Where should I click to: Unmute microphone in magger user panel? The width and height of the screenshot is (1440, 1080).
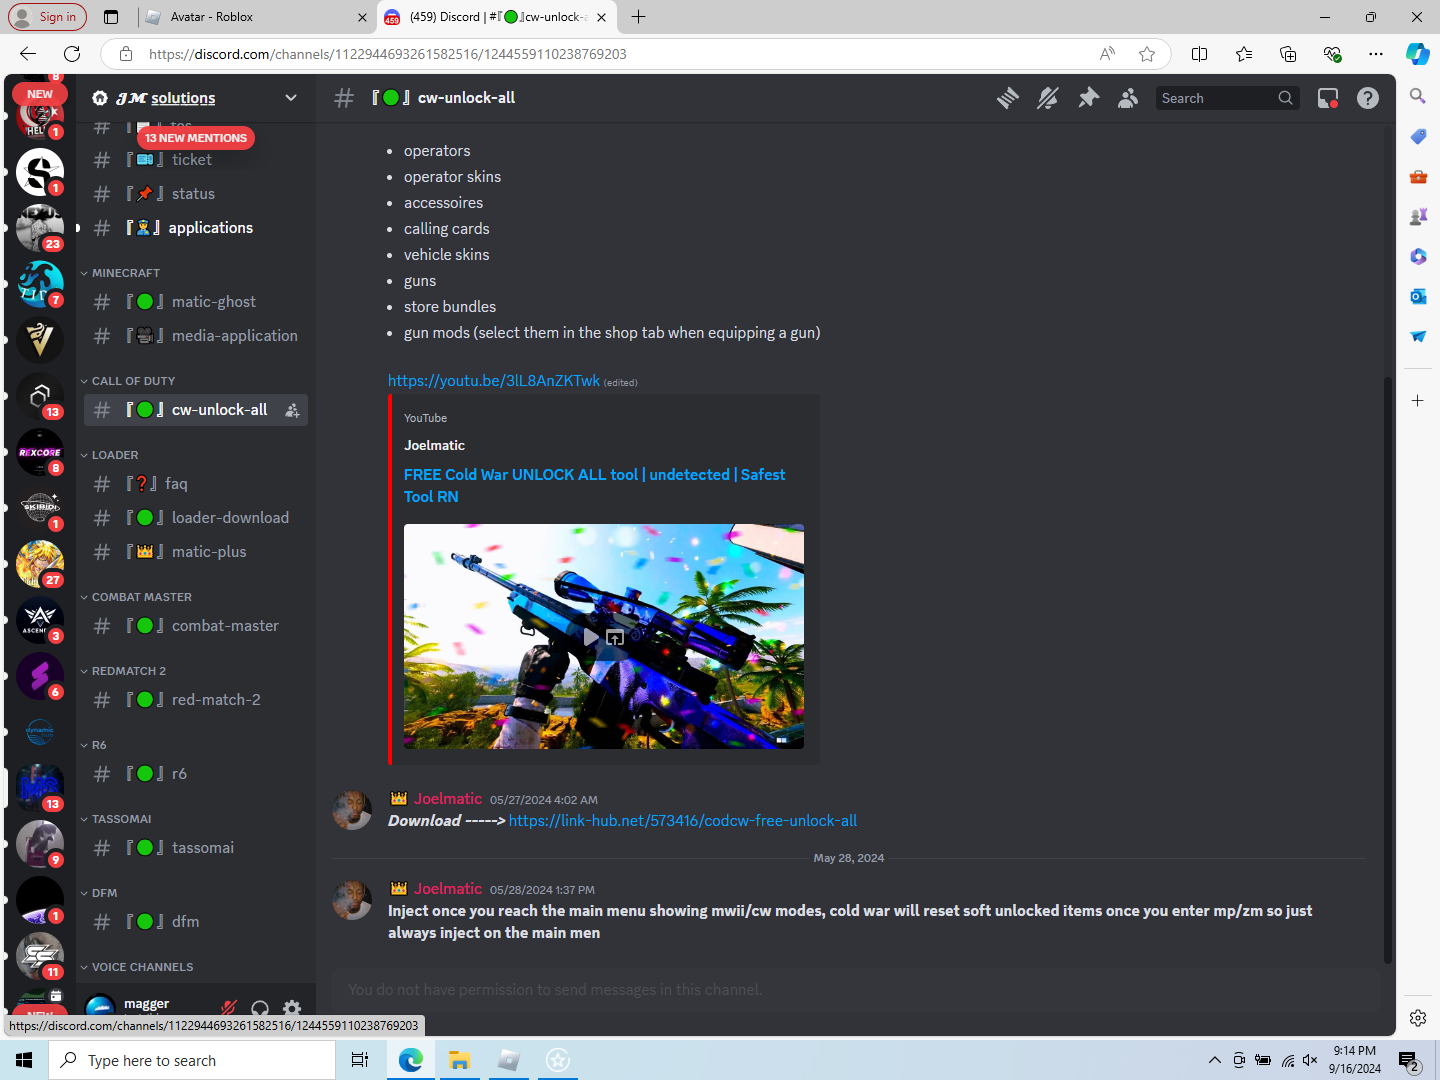(x=229, y=1009)
